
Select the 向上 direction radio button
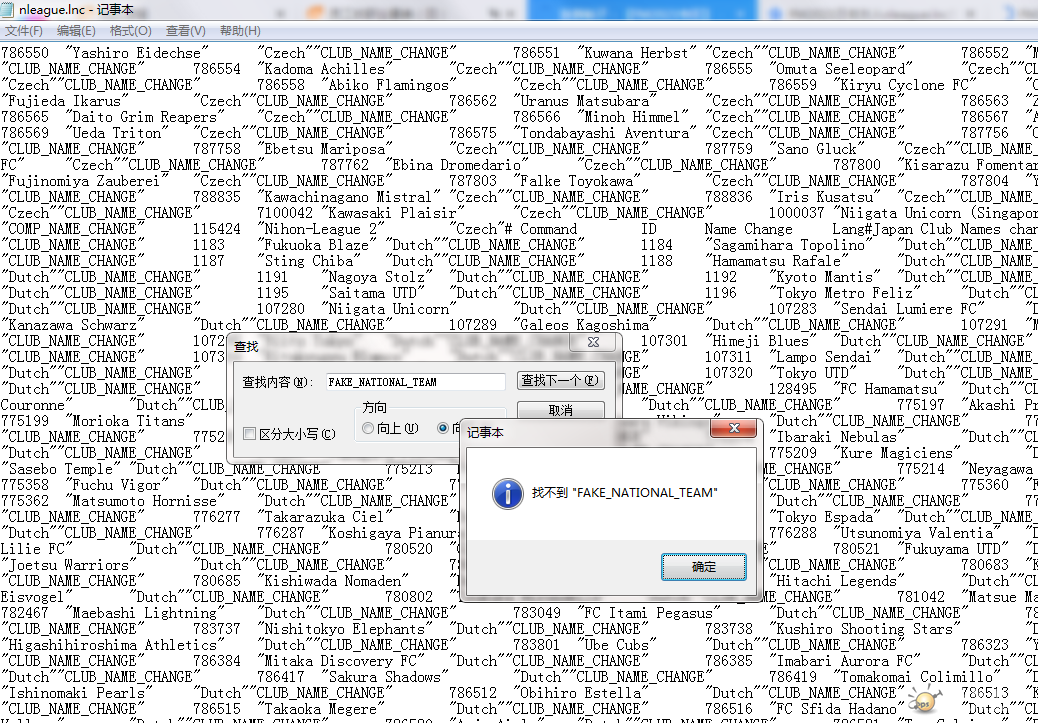tap(369, 428)
